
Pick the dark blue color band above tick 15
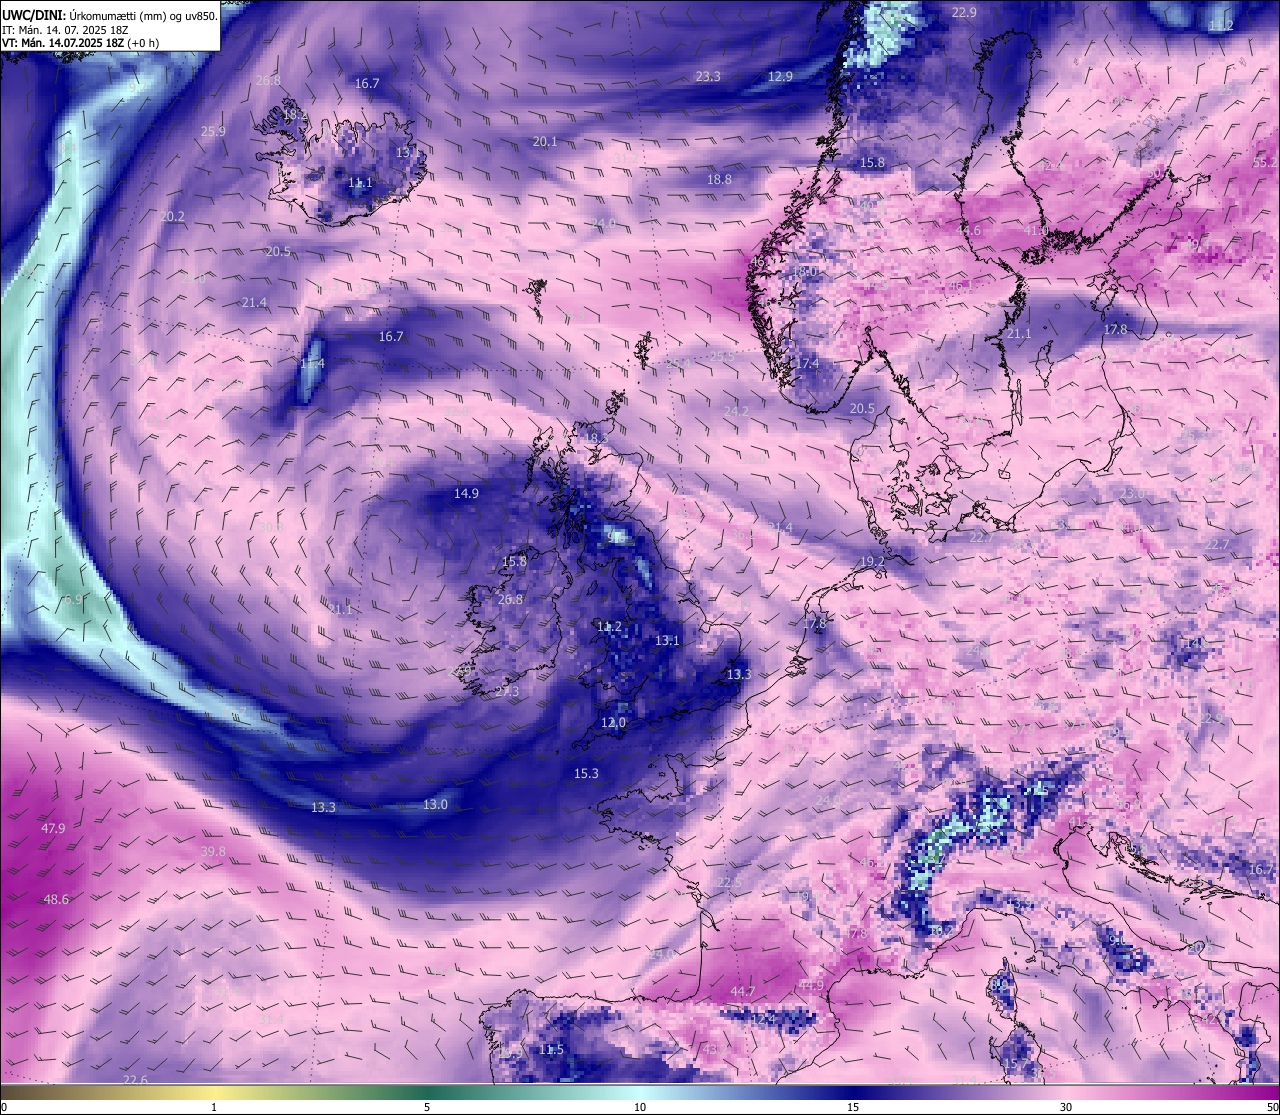coord(853,1092)
